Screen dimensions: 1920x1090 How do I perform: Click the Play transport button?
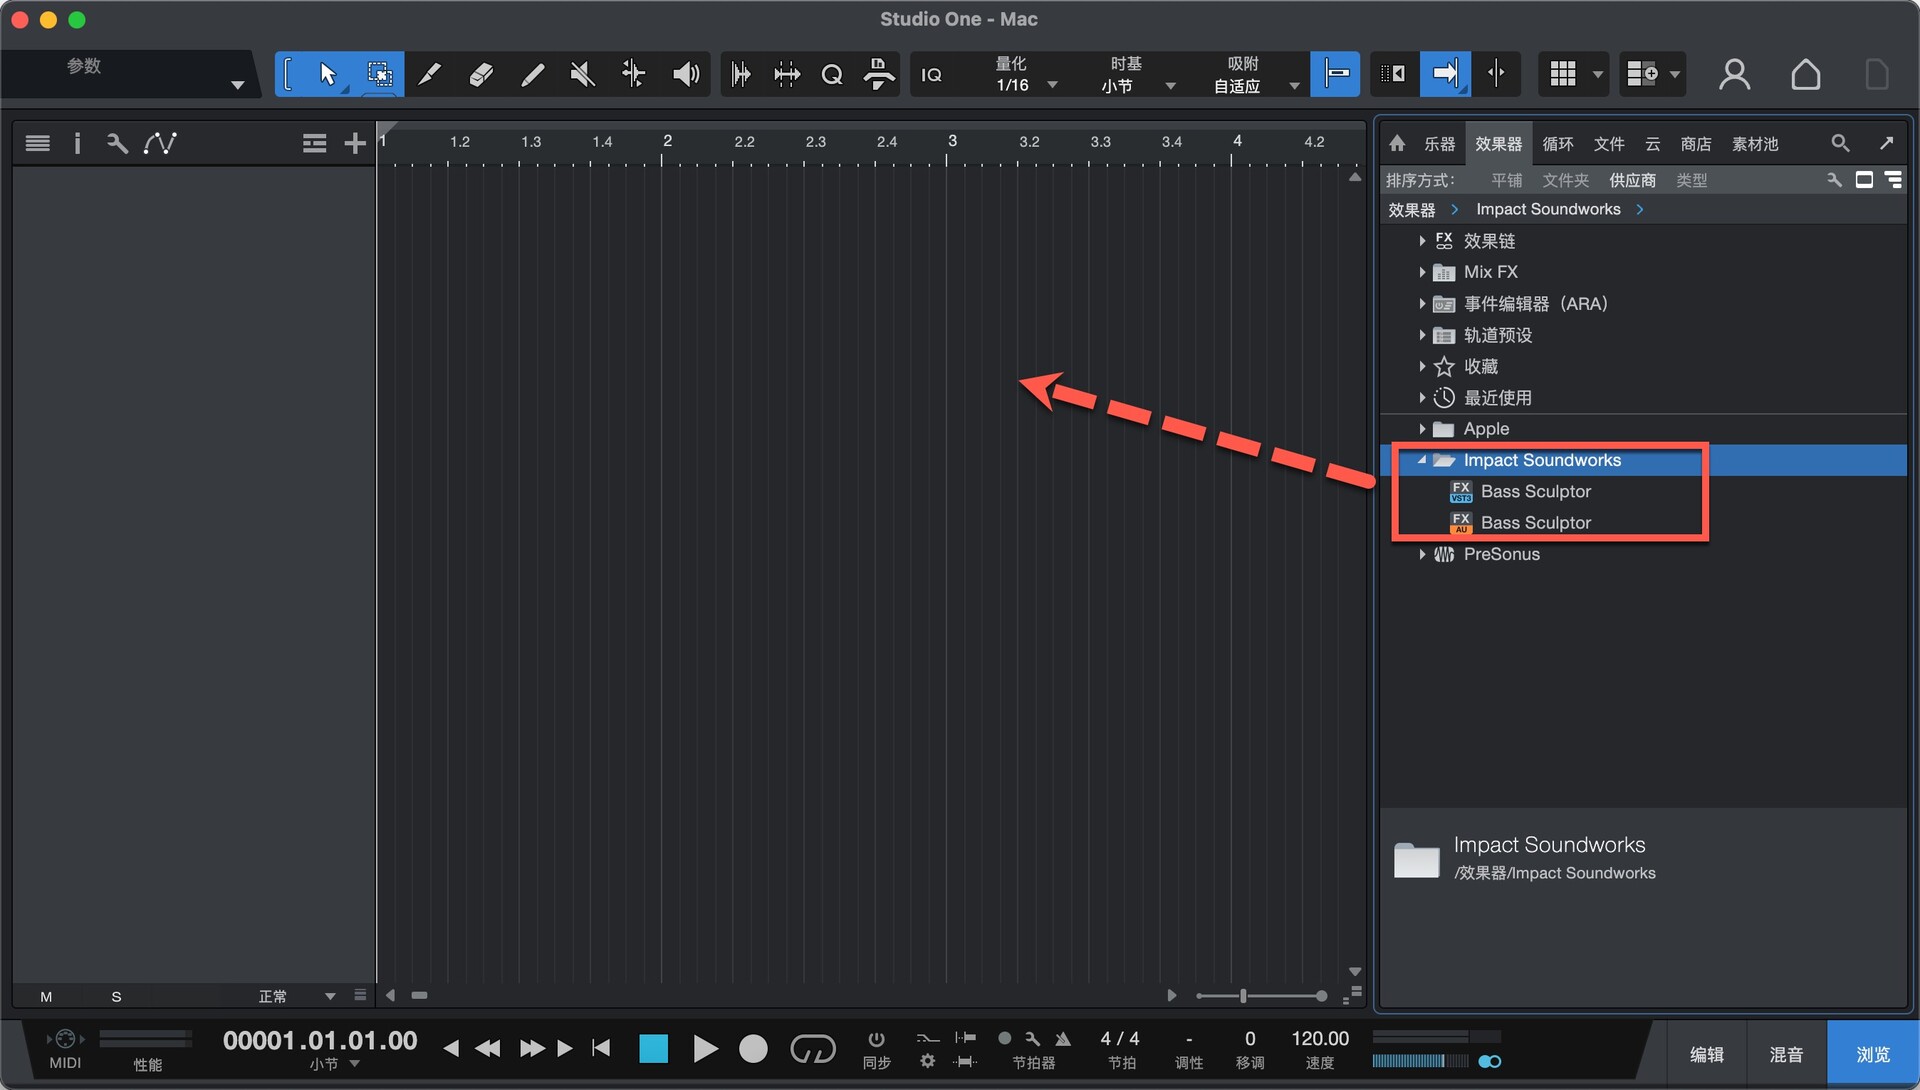(705, 1048)
